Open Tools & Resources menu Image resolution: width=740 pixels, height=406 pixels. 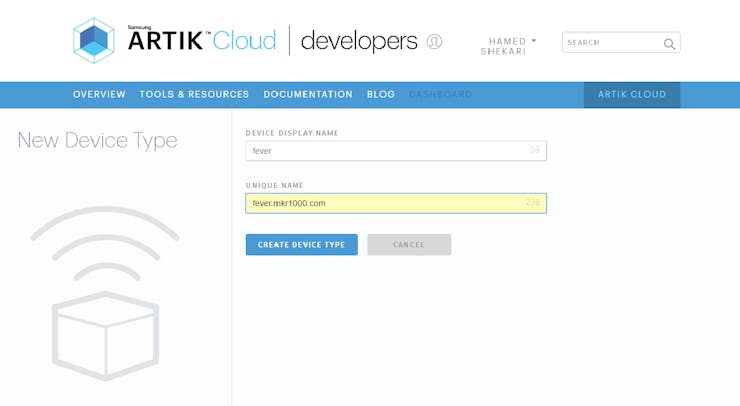(194, 94)
